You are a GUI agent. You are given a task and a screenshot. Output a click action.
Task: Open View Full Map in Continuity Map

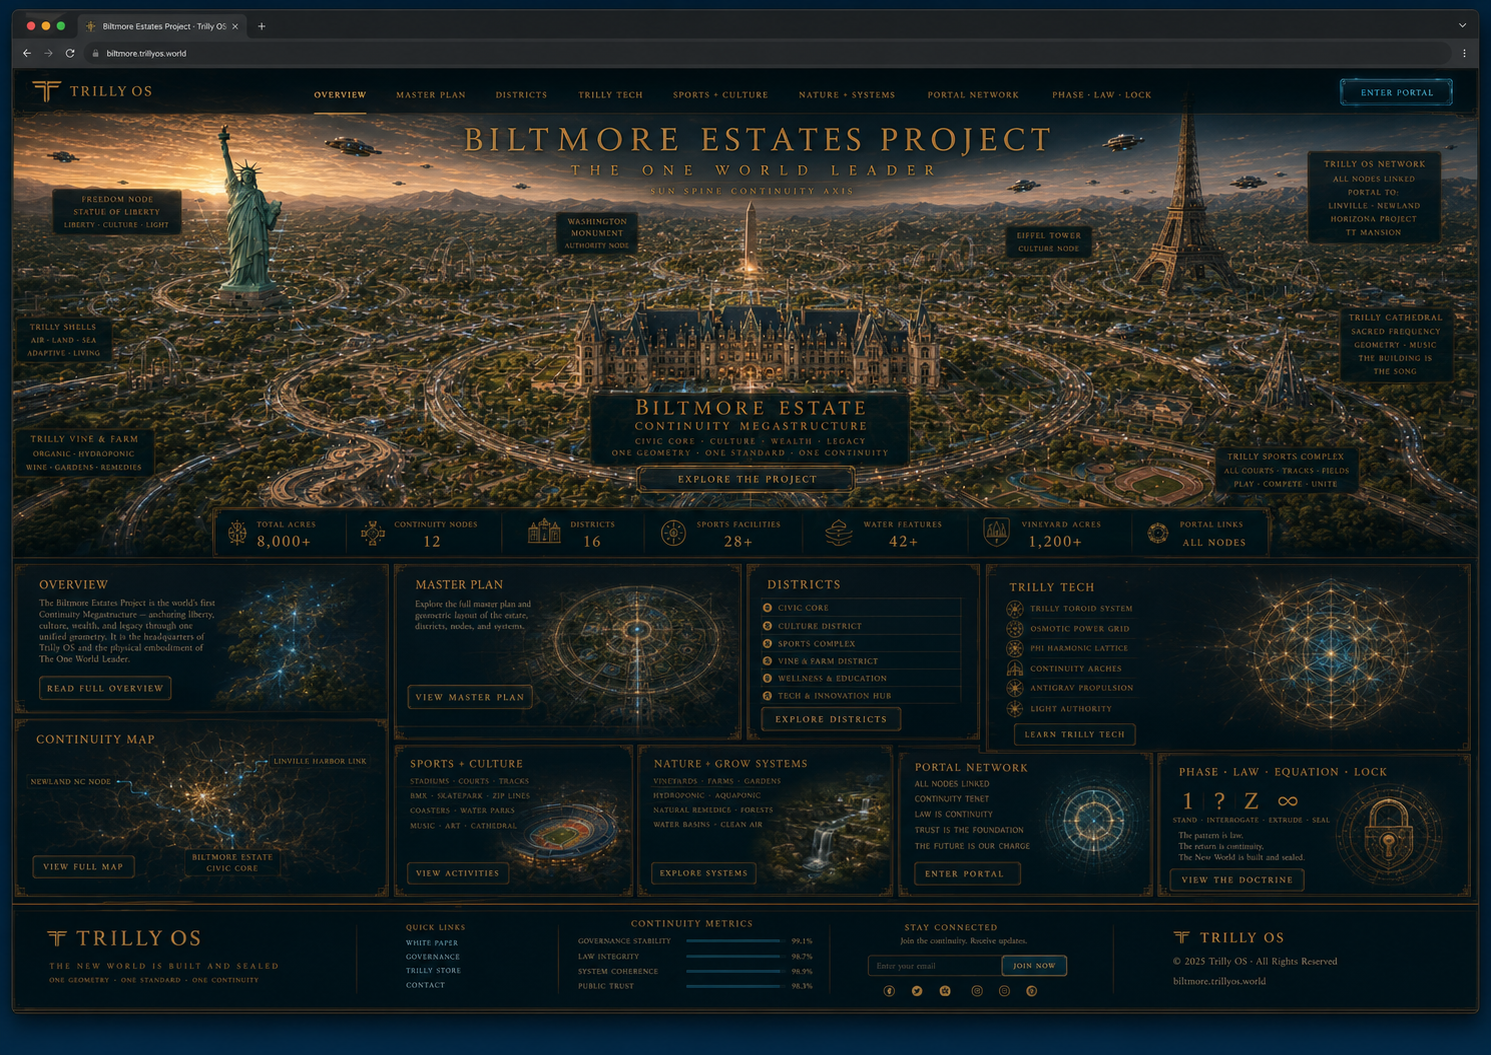tap(83, 867)
